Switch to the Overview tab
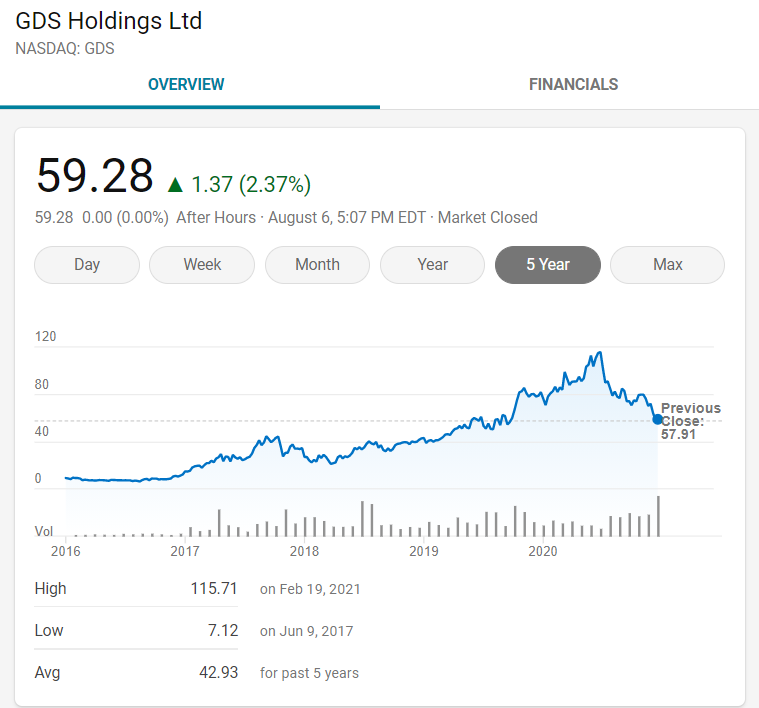759x708 pixels. click(x=186, y=84)
